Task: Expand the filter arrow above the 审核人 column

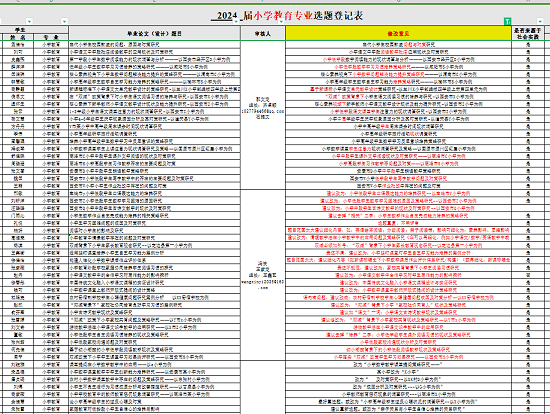Action: 281,21
